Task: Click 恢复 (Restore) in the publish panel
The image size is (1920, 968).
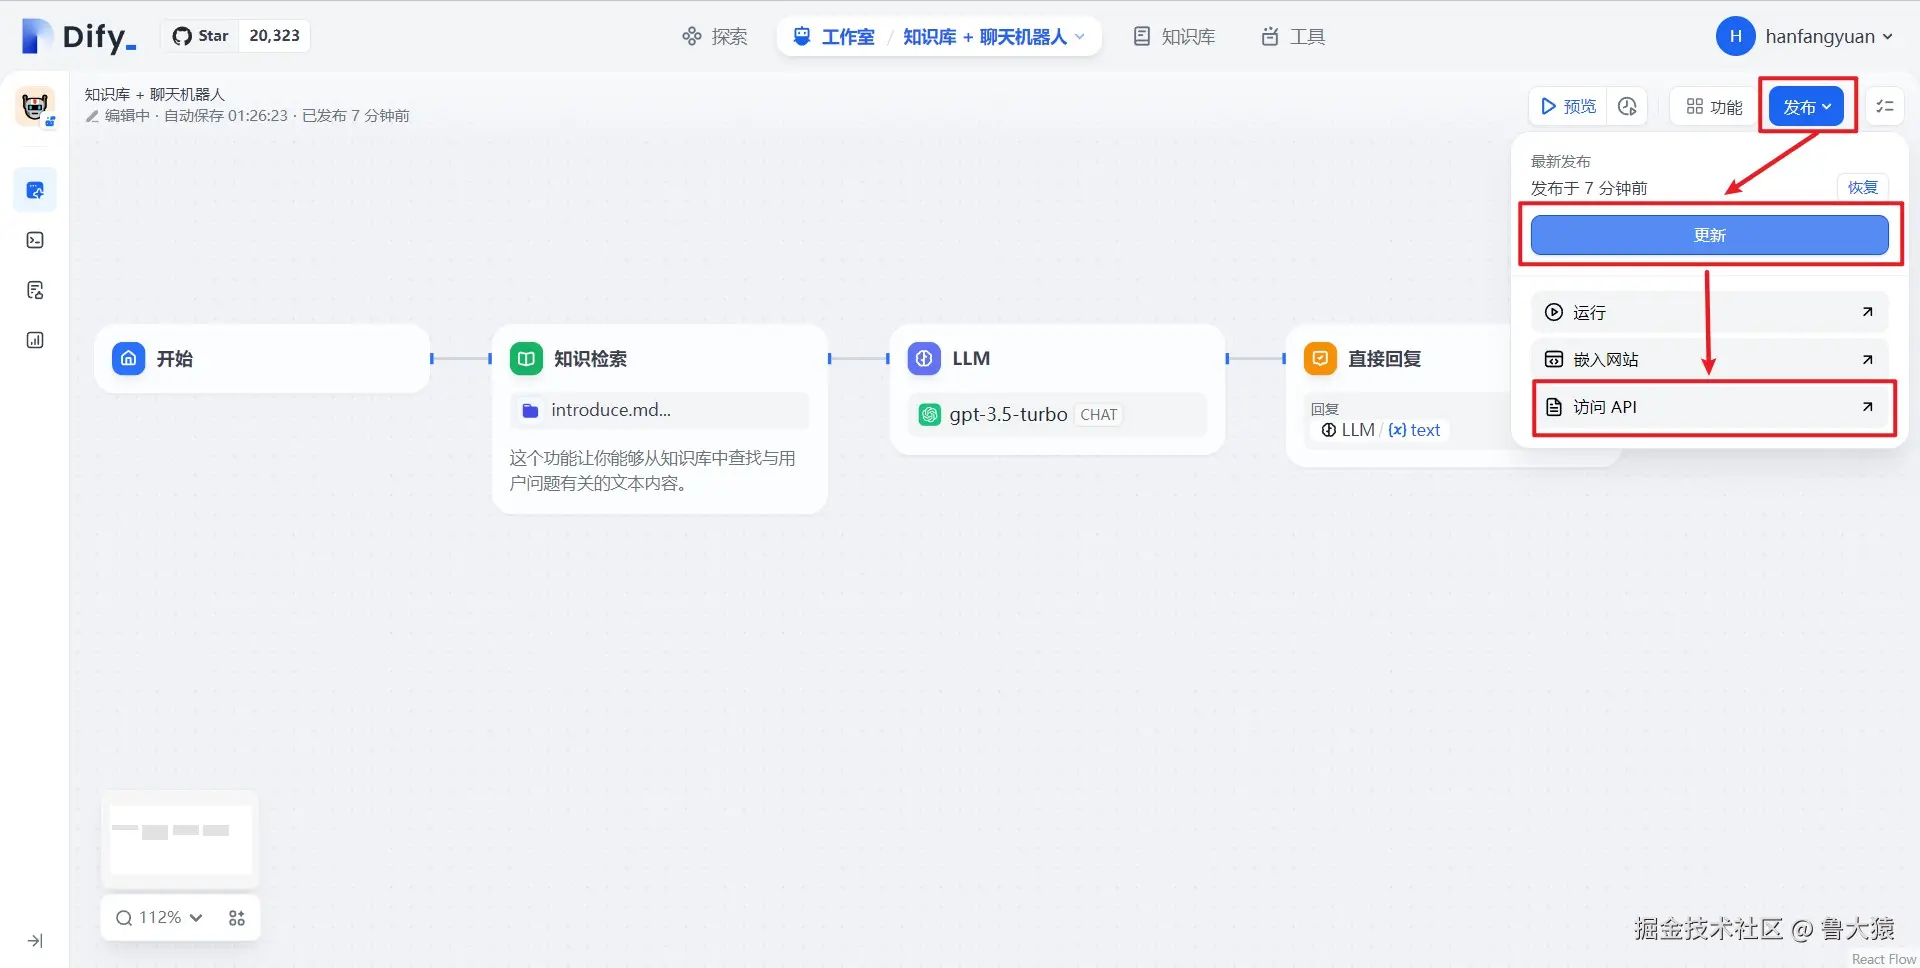Action: (1862, 187)
